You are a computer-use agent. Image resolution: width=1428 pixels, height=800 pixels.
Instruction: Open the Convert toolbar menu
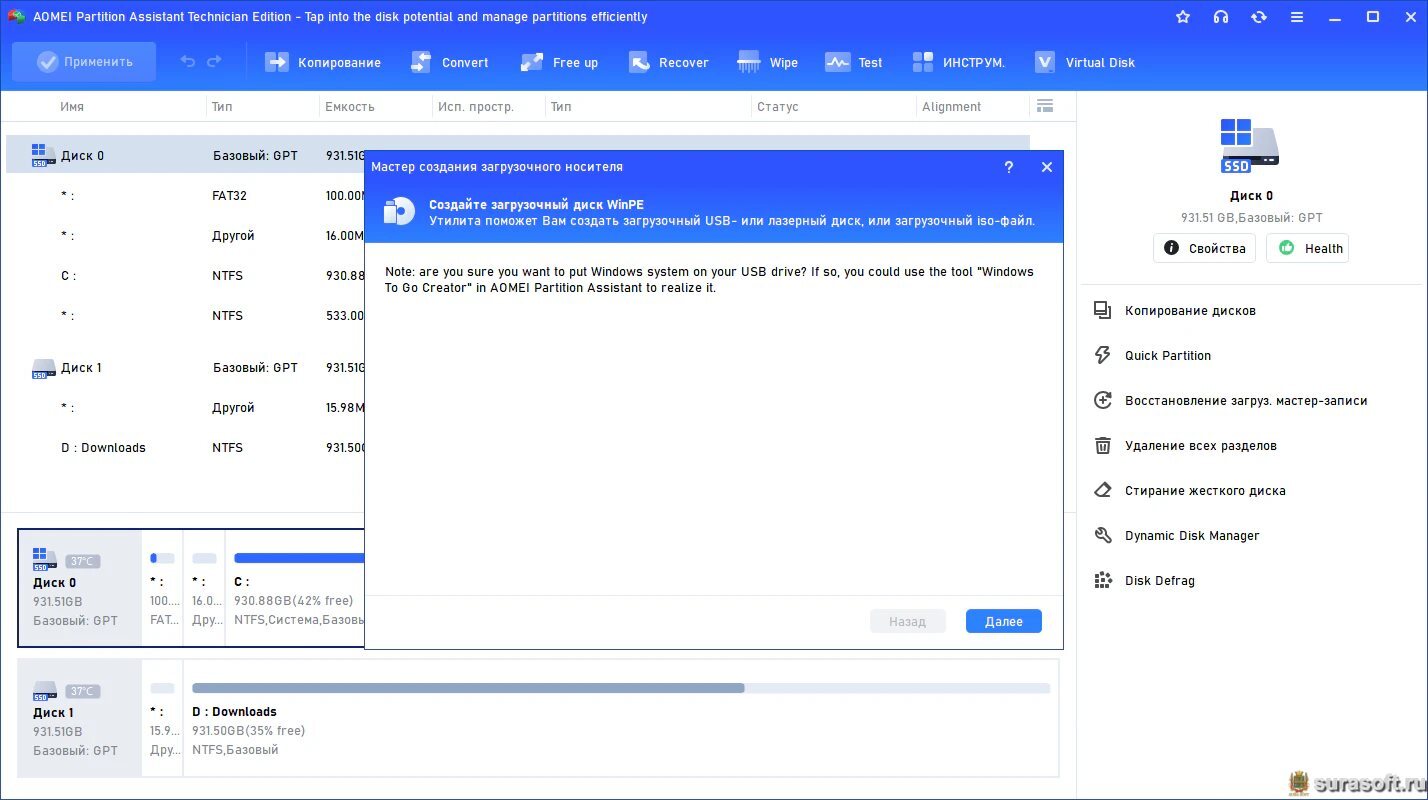click(450, 62)
